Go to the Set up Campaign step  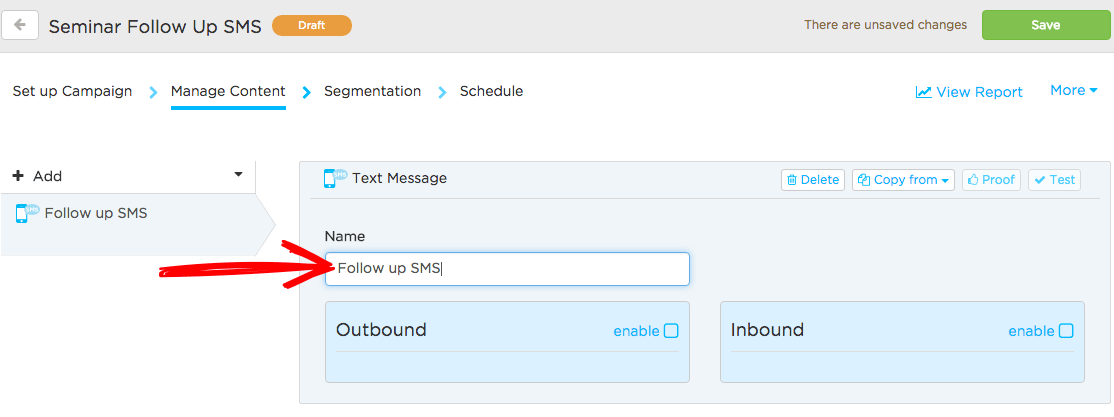coord(72,91)
